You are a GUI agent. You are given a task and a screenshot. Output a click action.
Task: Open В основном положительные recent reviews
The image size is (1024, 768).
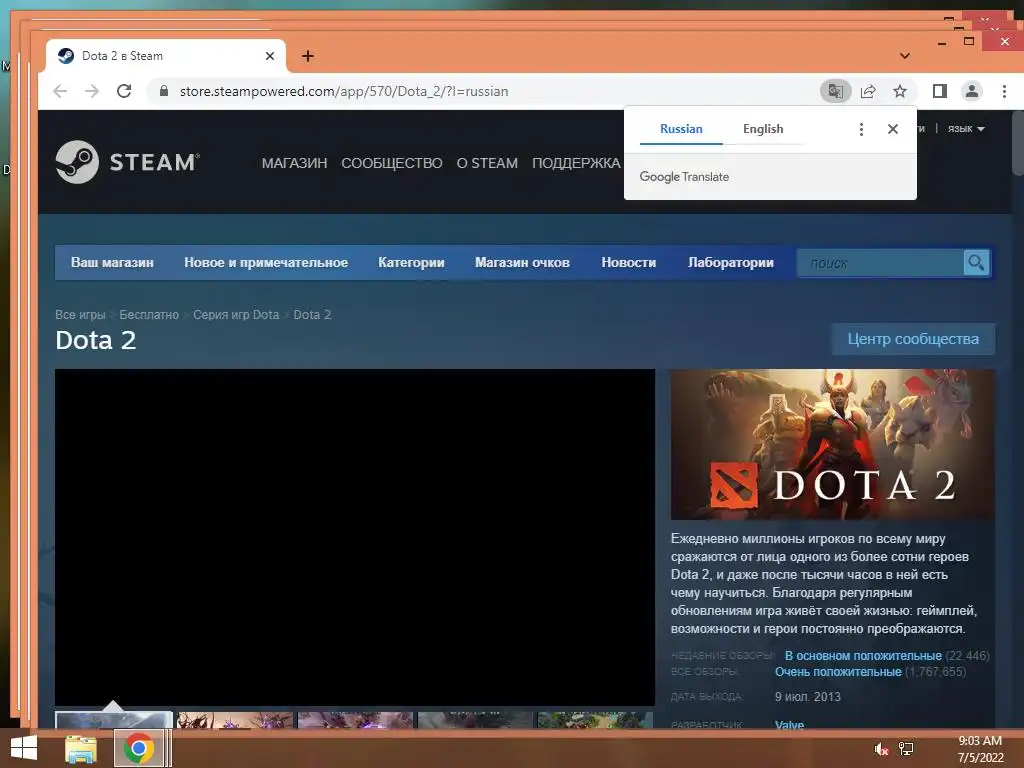coord(863,656)
